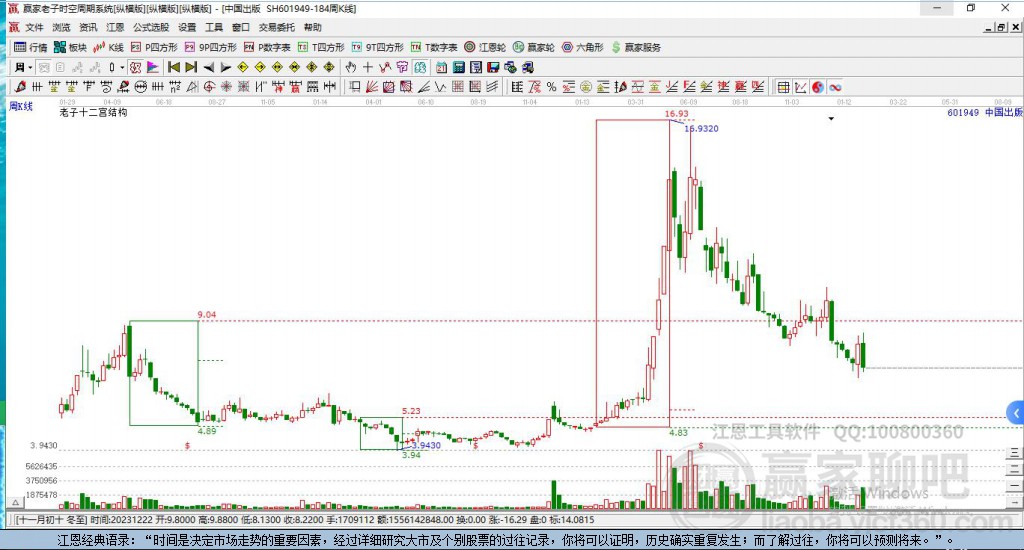This screenshot has width=1024, height=550.
Task: Open the P四方形 tool
Action: [x=154, y=47]
